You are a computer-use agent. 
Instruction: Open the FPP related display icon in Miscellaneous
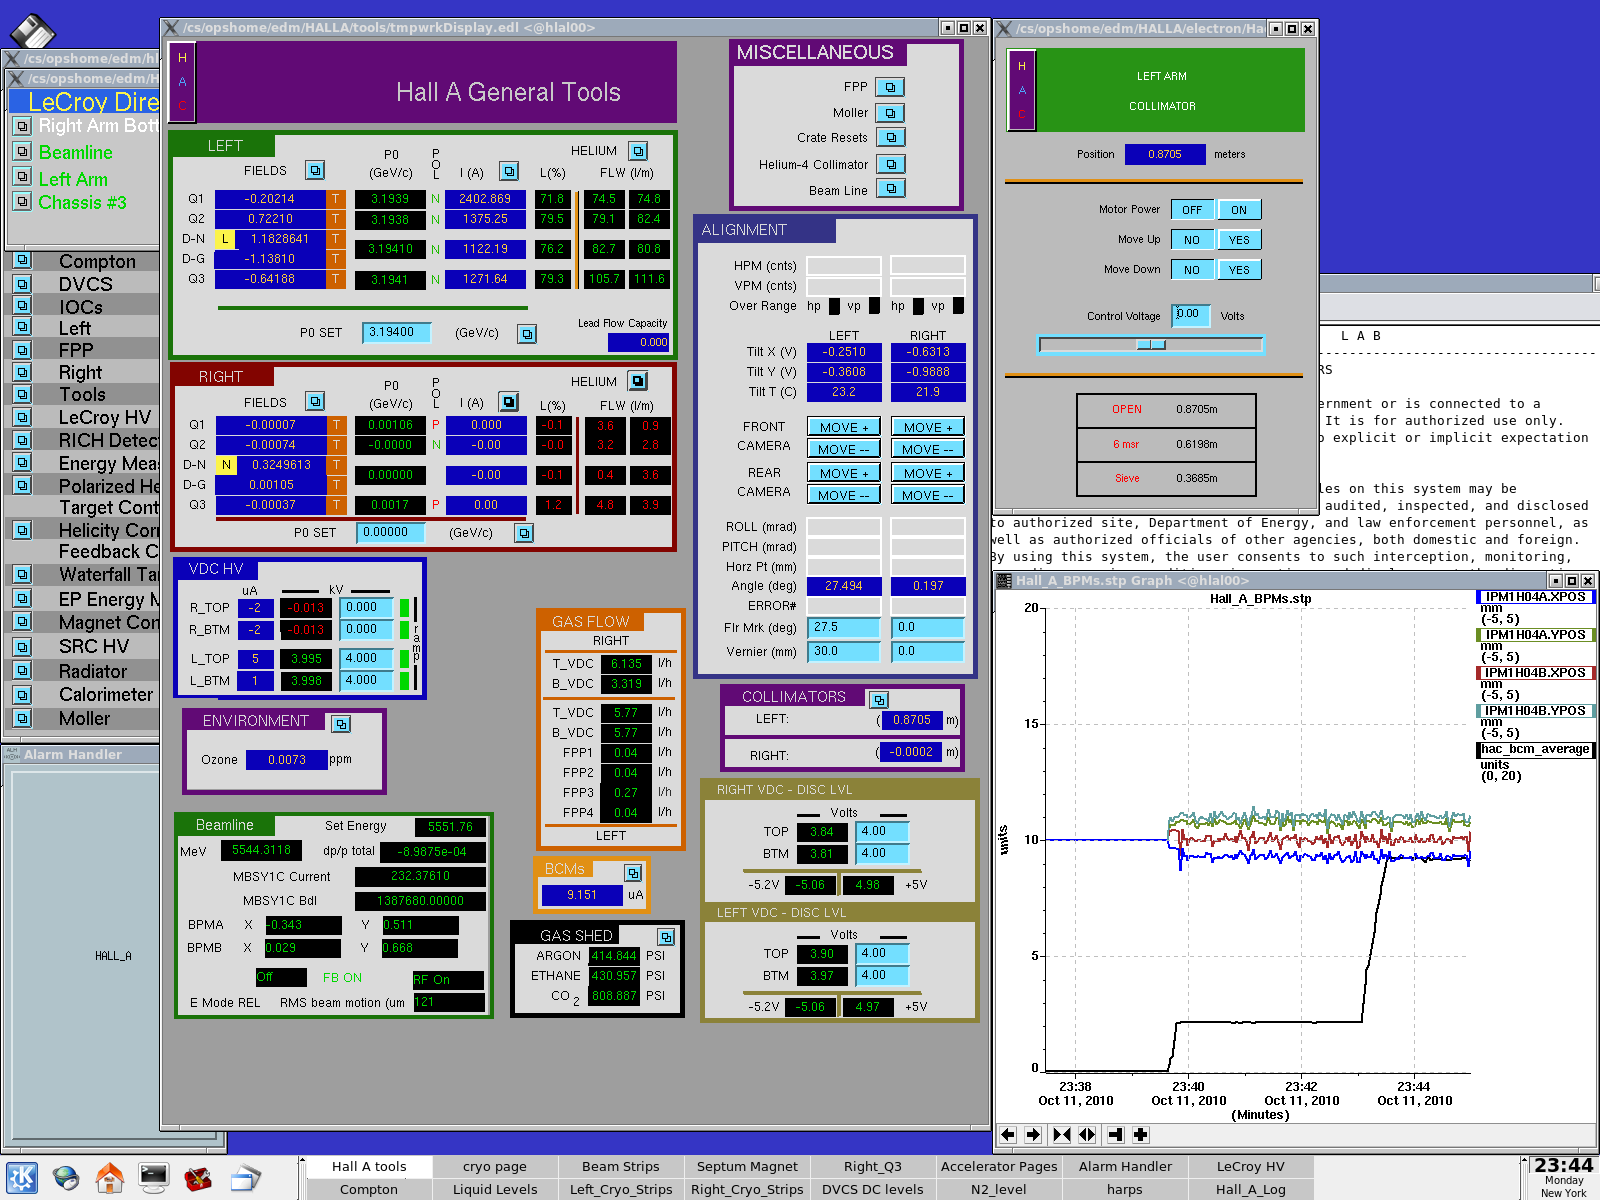[x=890, y=87]
